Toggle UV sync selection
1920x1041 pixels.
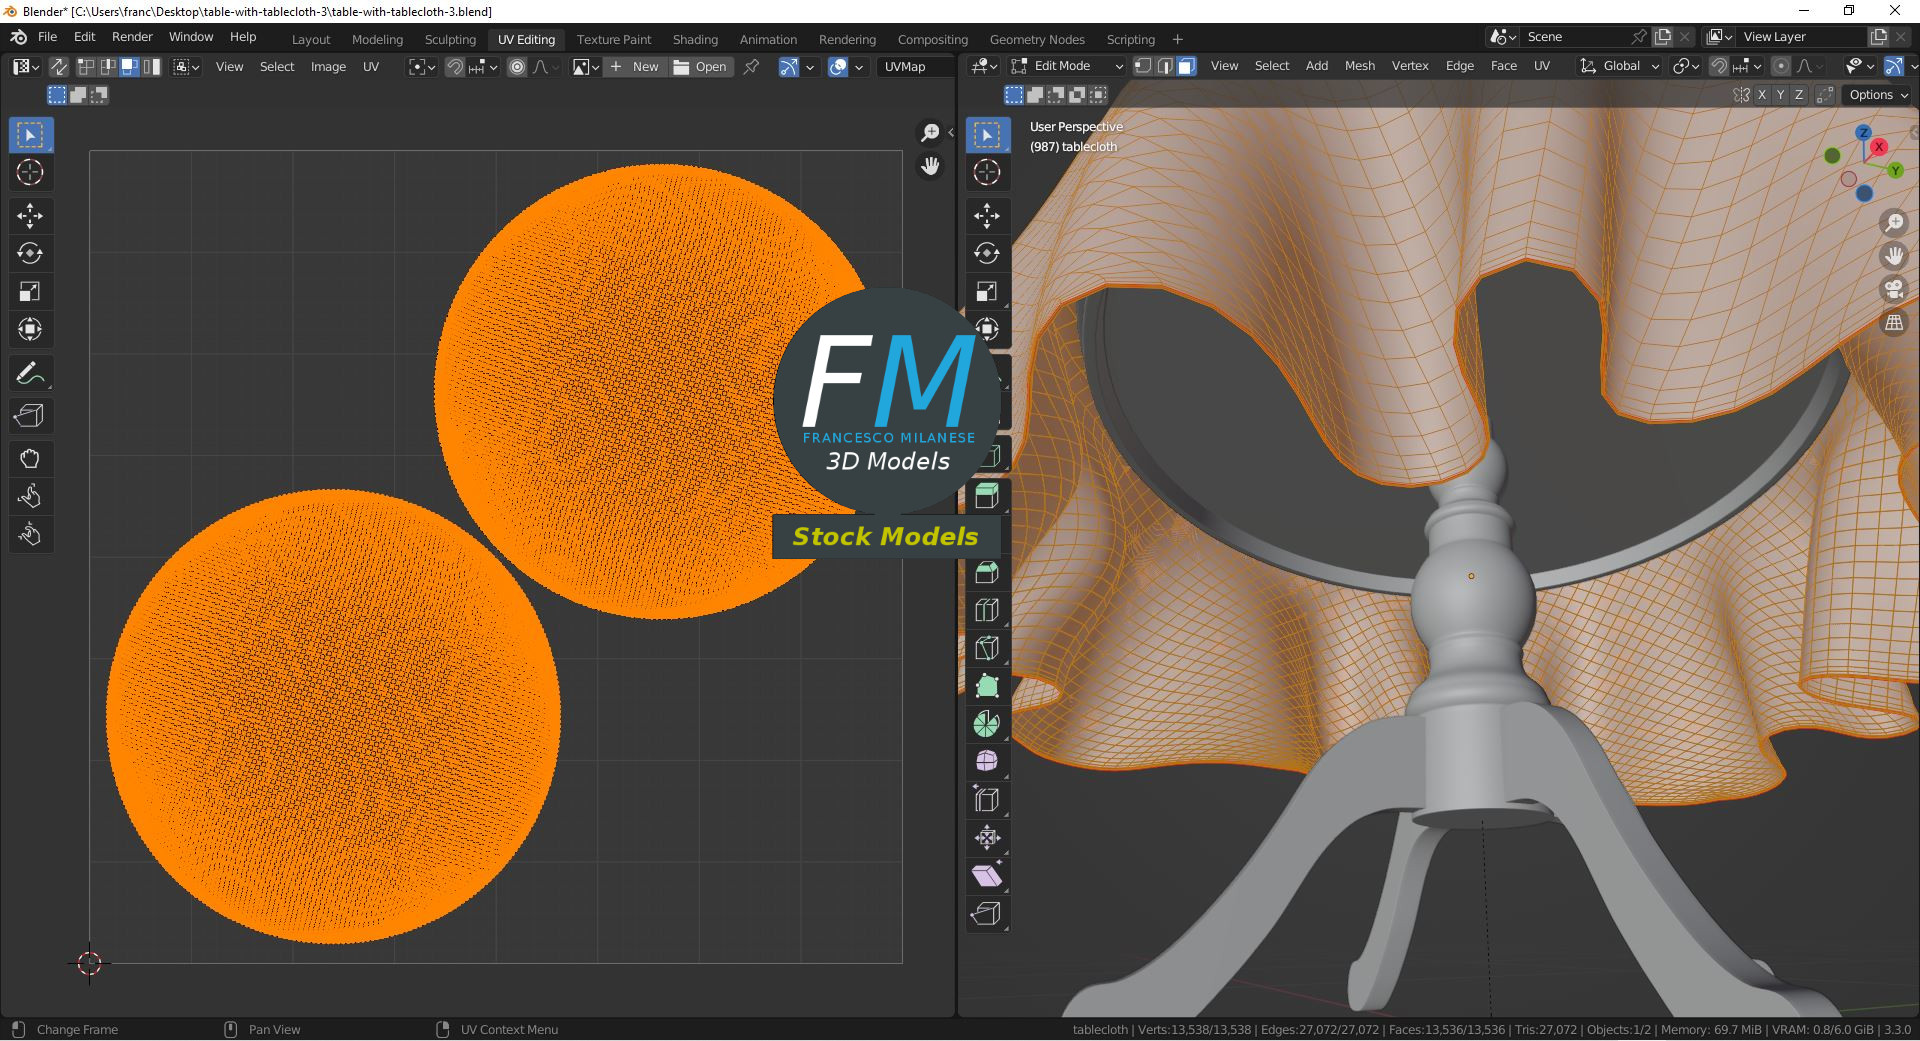59,67
